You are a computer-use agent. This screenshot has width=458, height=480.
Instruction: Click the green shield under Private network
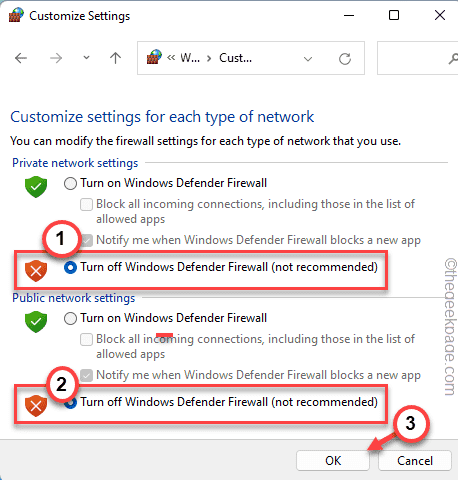coord(36,187)
